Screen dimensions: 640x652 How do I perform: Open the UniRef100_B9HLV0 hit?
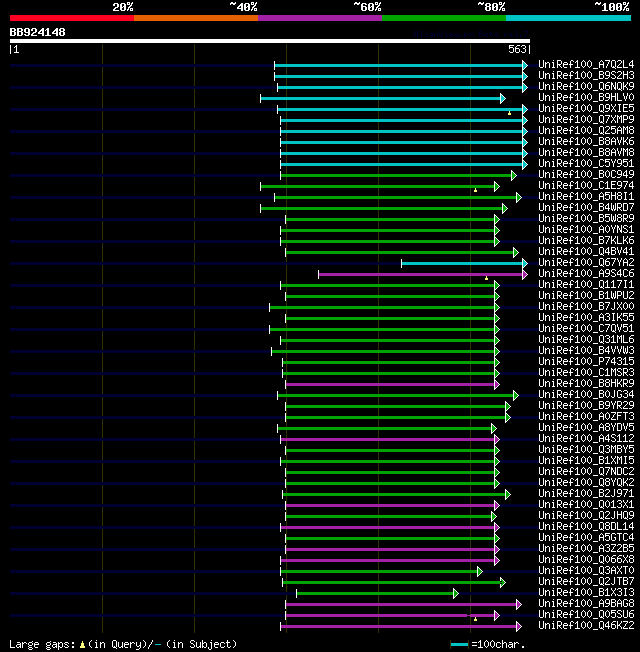click(586, 97)
